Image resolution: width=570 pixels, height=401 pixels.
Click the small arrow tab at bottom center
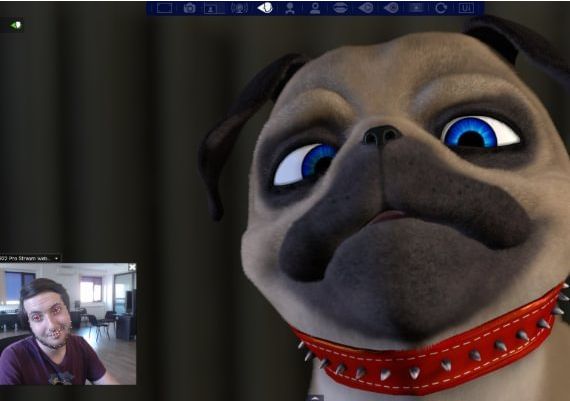(x=315, y=398)
